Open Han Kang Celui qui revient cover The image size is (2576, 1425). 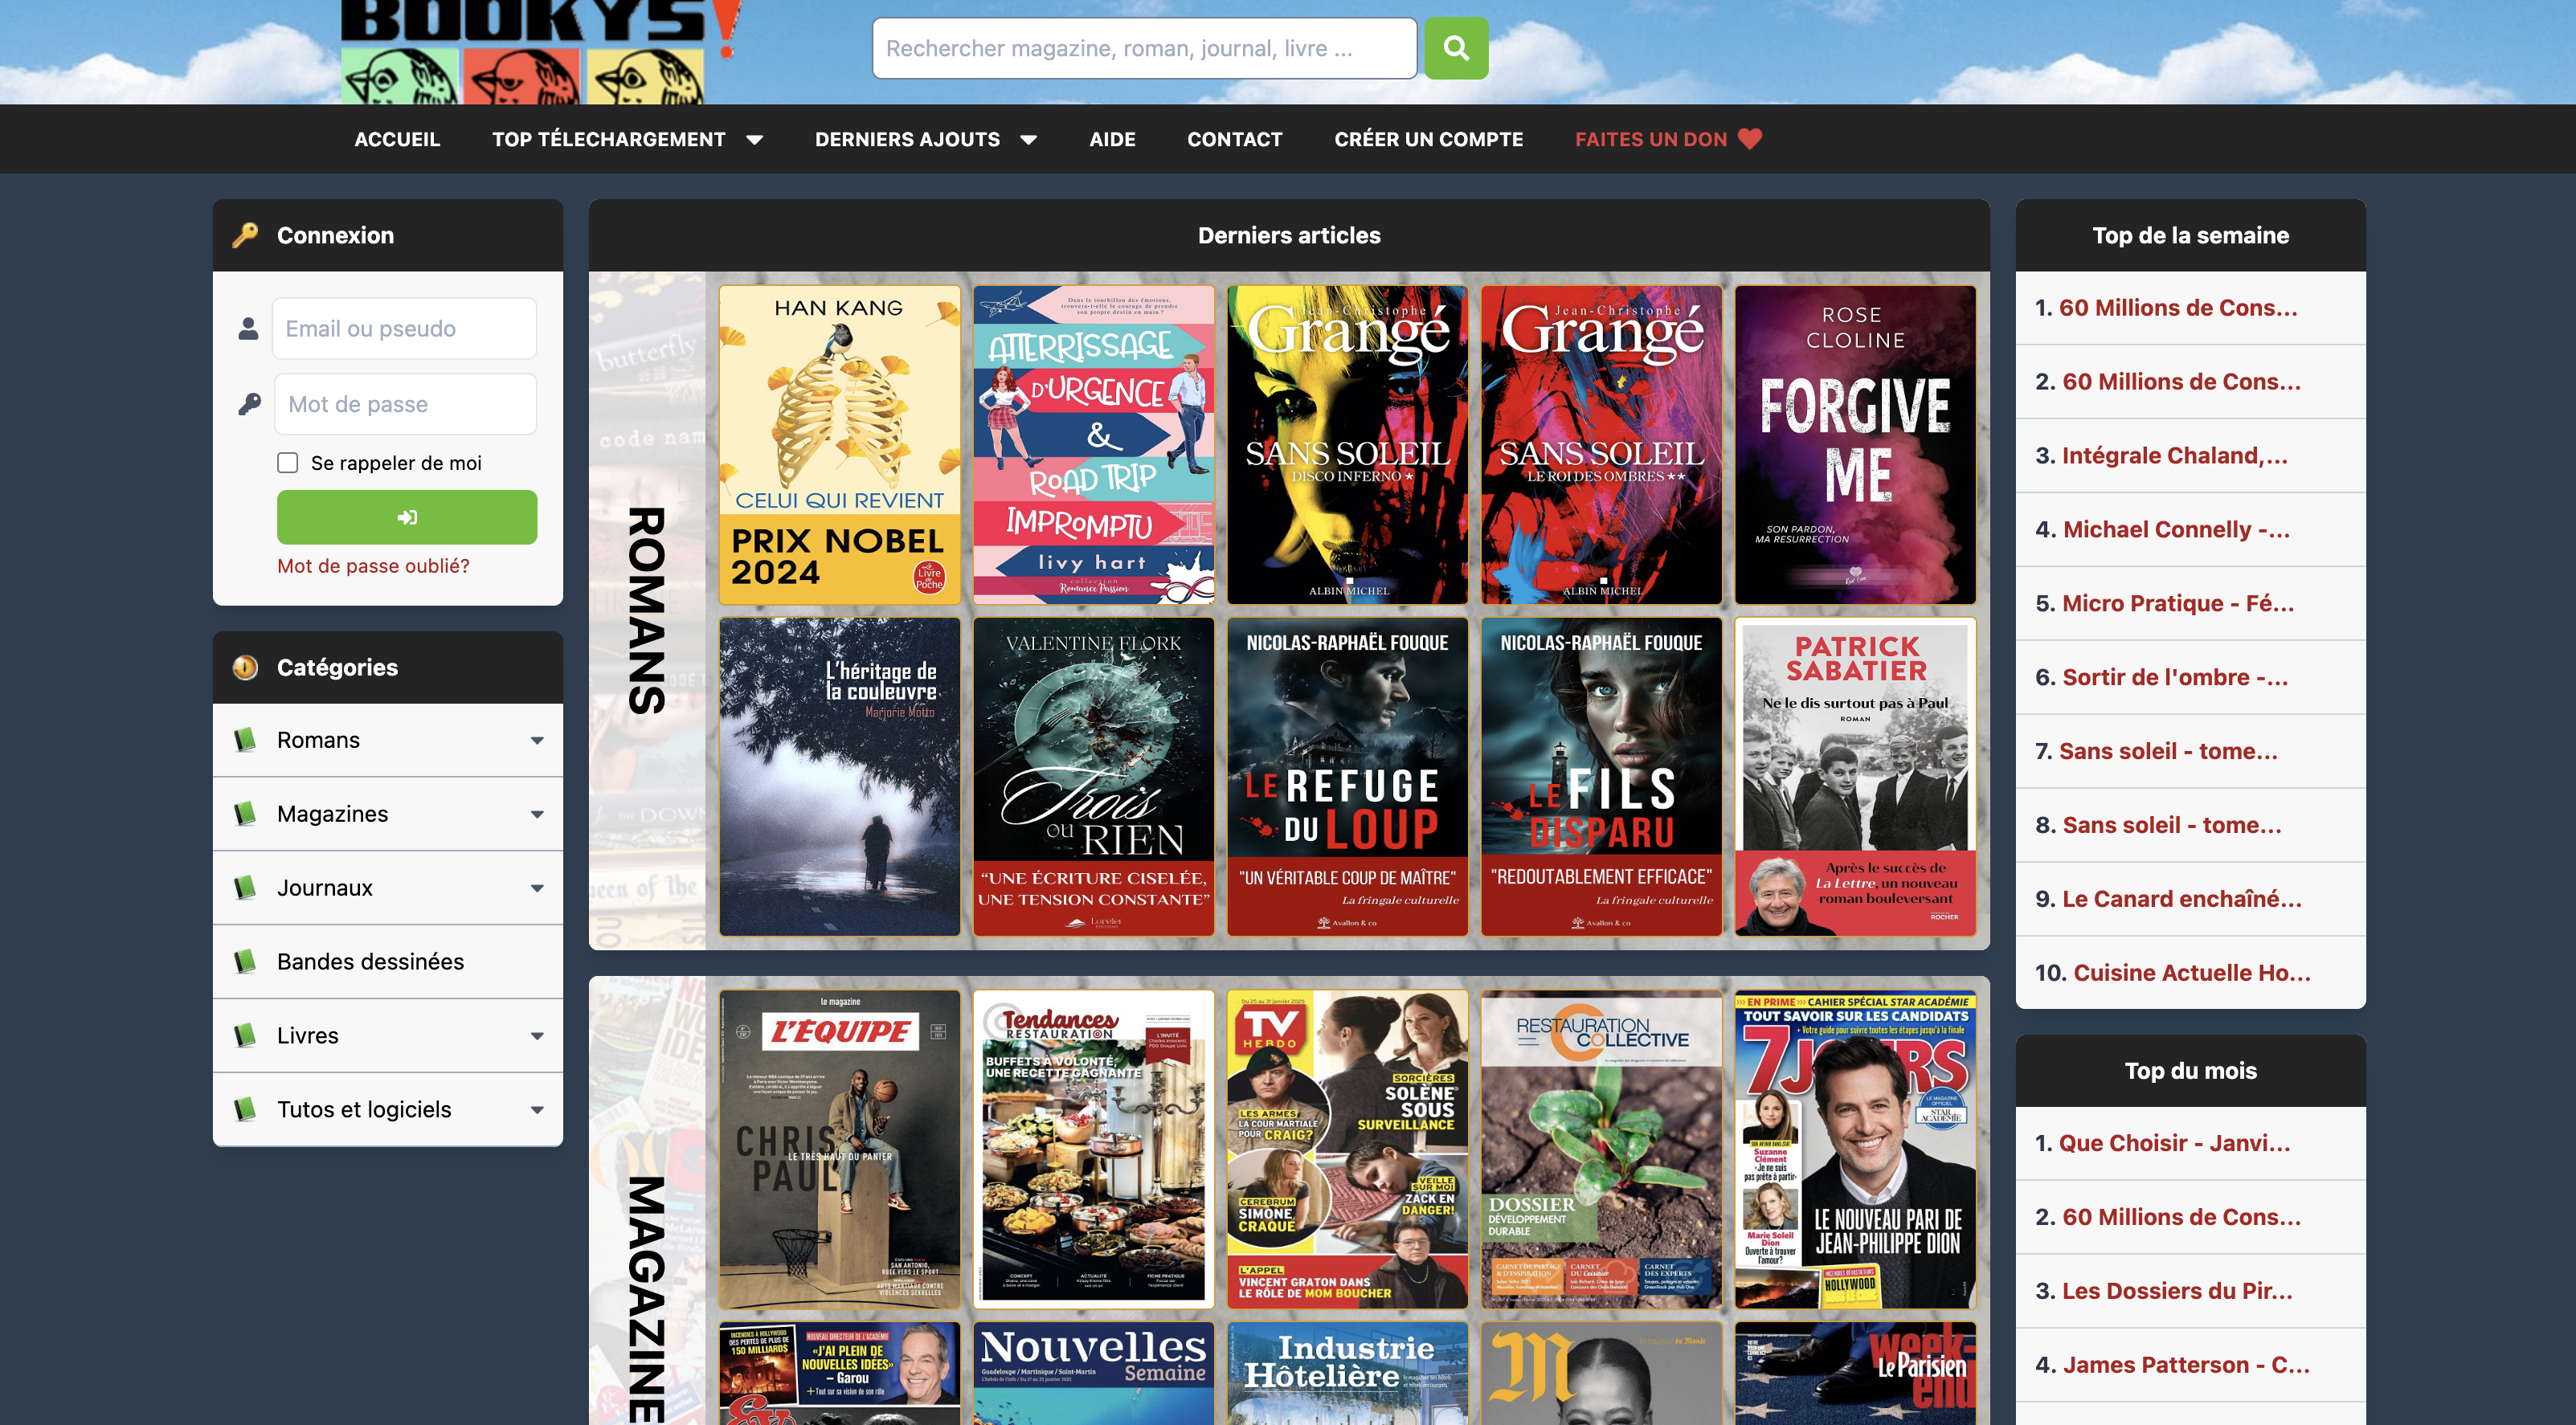839,445
